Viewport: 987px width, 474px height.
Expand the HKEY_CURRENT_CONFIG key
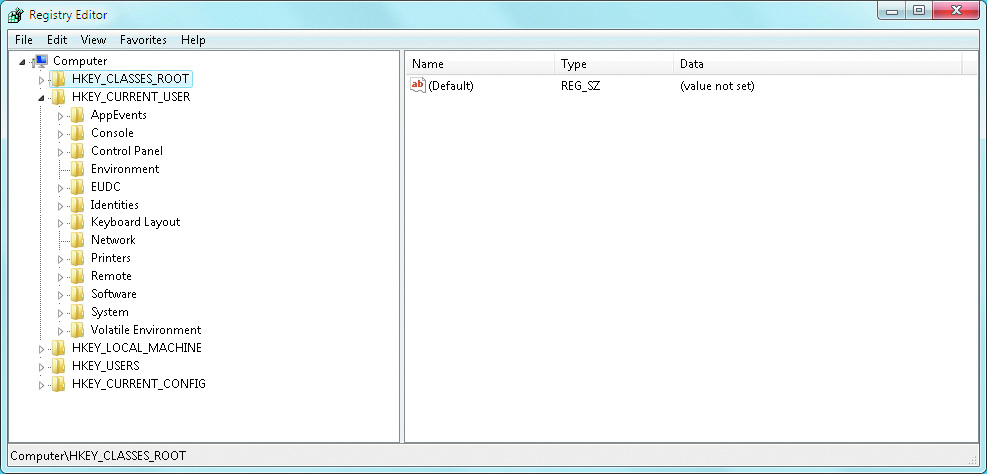tap(42, 385)
